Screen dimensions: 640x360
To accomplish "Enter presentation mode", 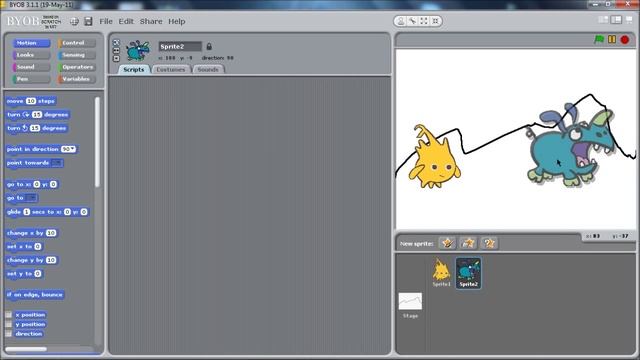I will point(629,20).
